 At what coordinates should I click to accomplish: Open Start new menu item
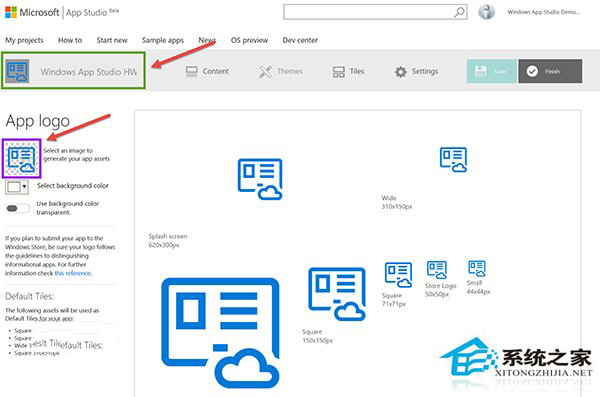coord(112,40)
